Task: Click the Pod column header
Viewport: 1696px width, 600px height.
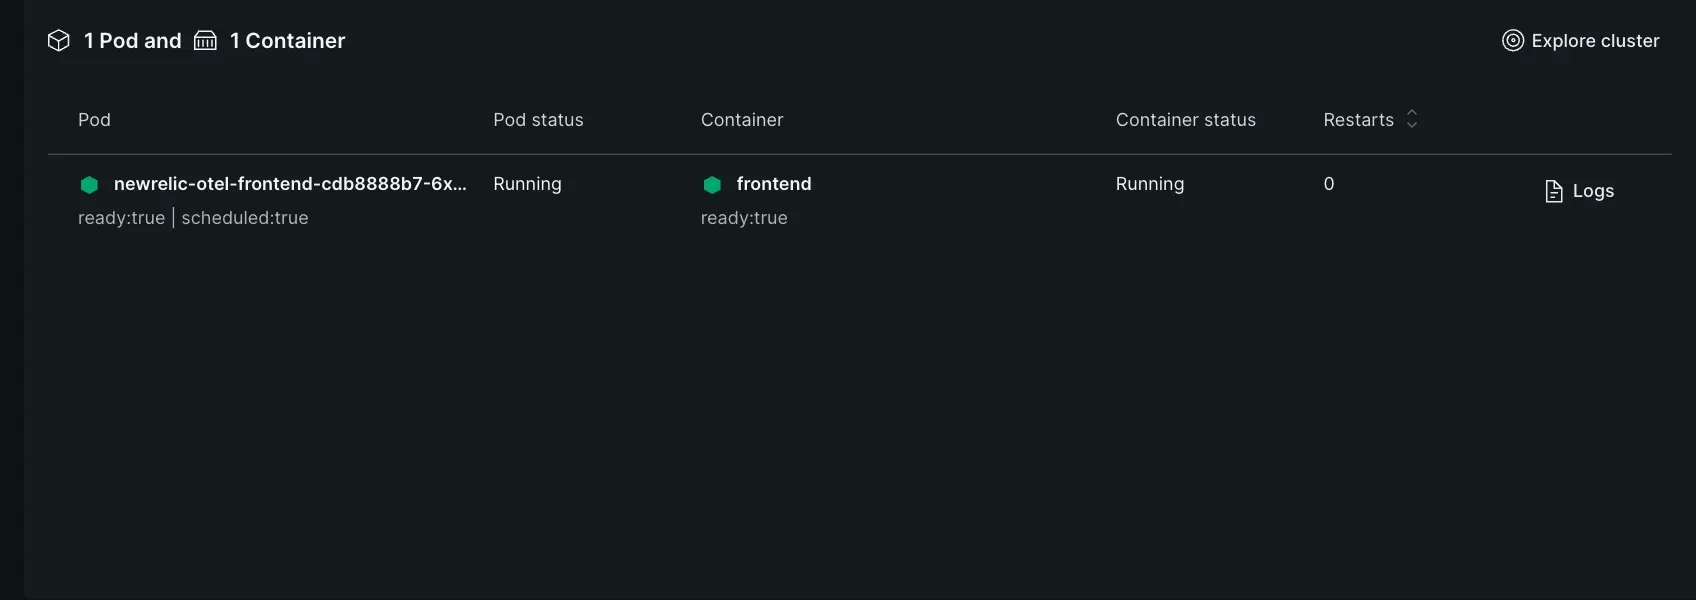Action: (94, 120)
